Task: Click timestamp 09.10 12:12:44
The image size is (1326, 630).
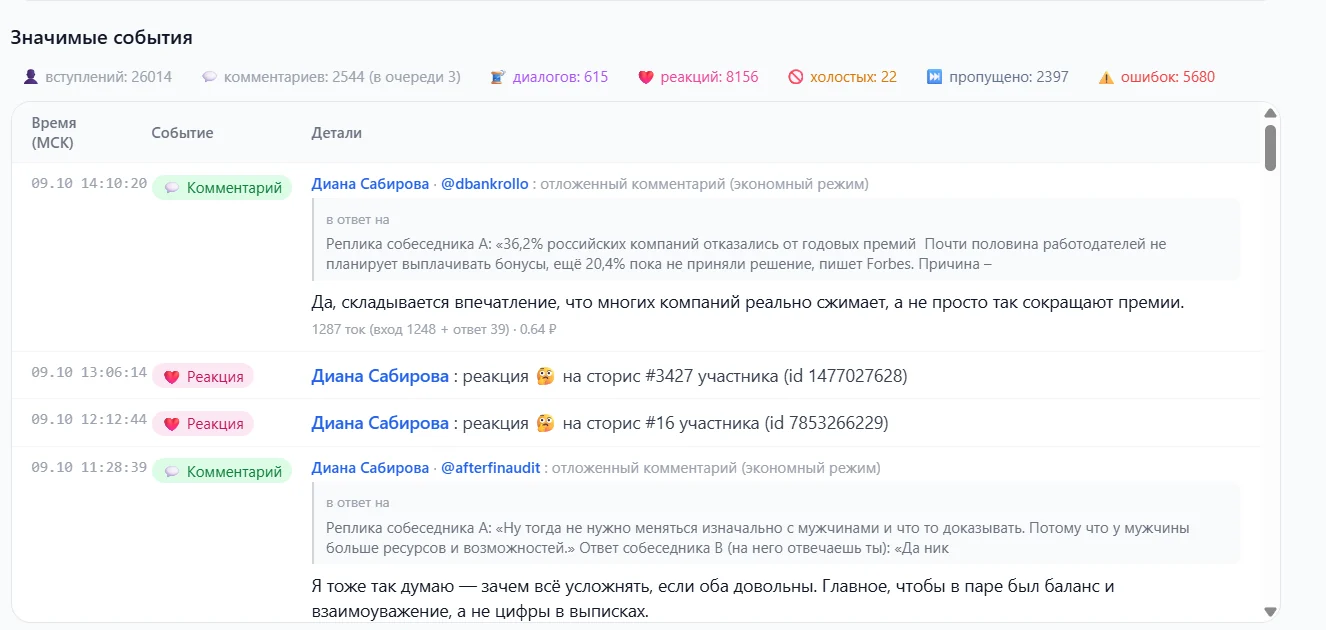Action: [x=89, y=419]
